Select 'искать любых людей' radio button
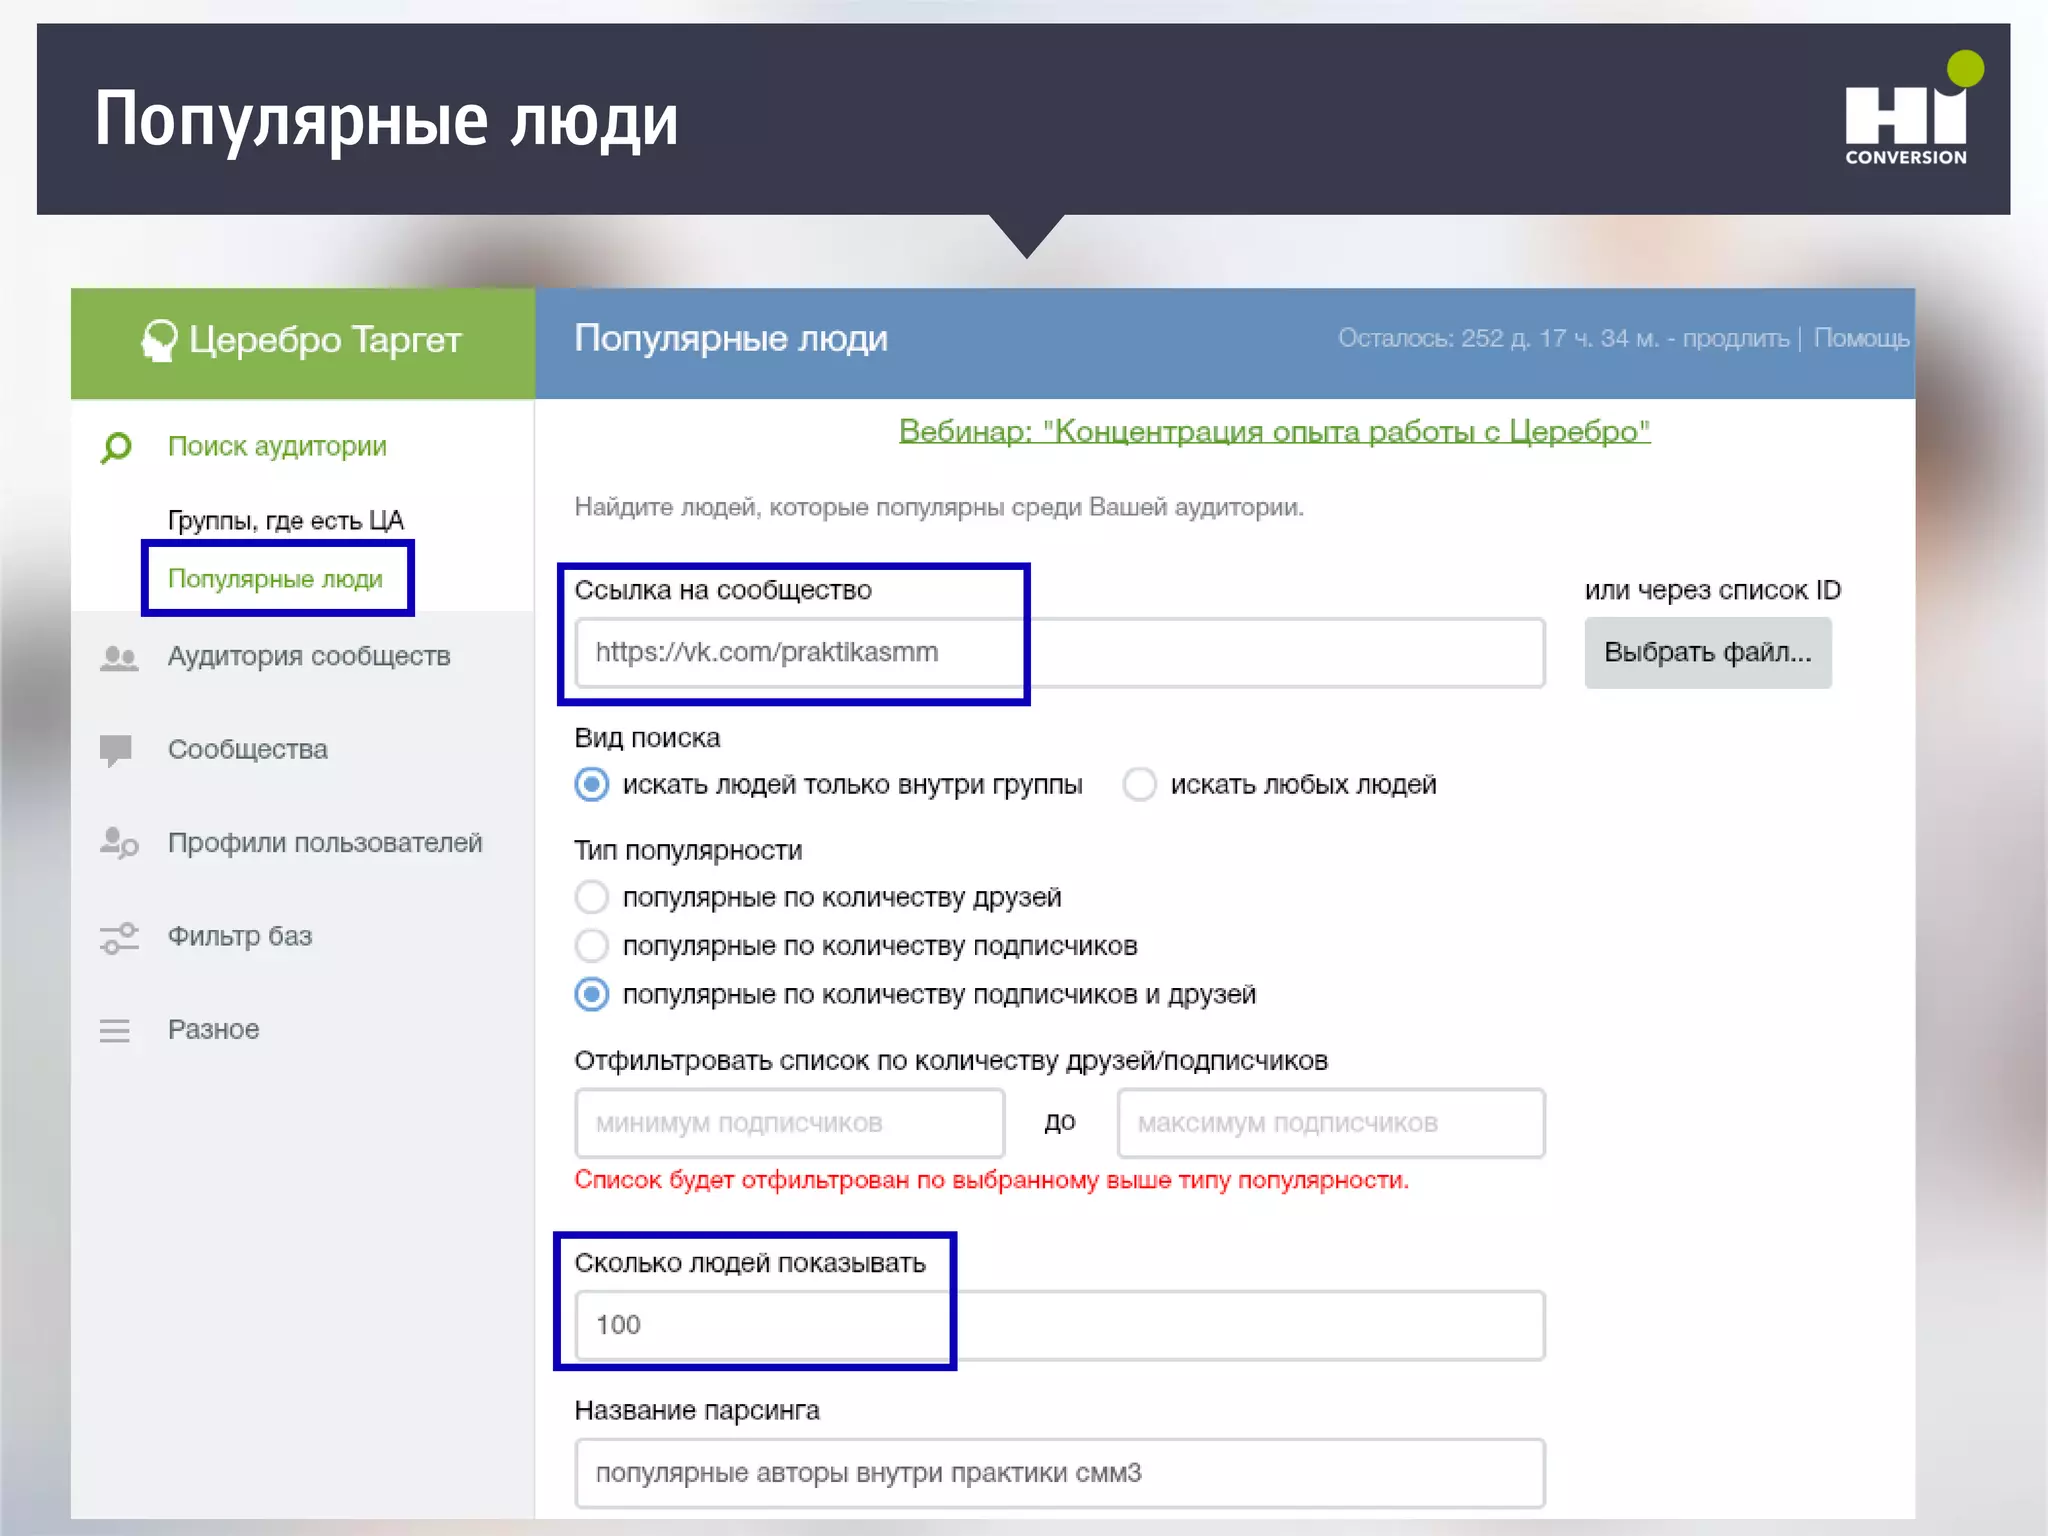Image resolution: width=2048 pixels, height=1536 pixels. pyautogui.click(x=1139, y=784)
